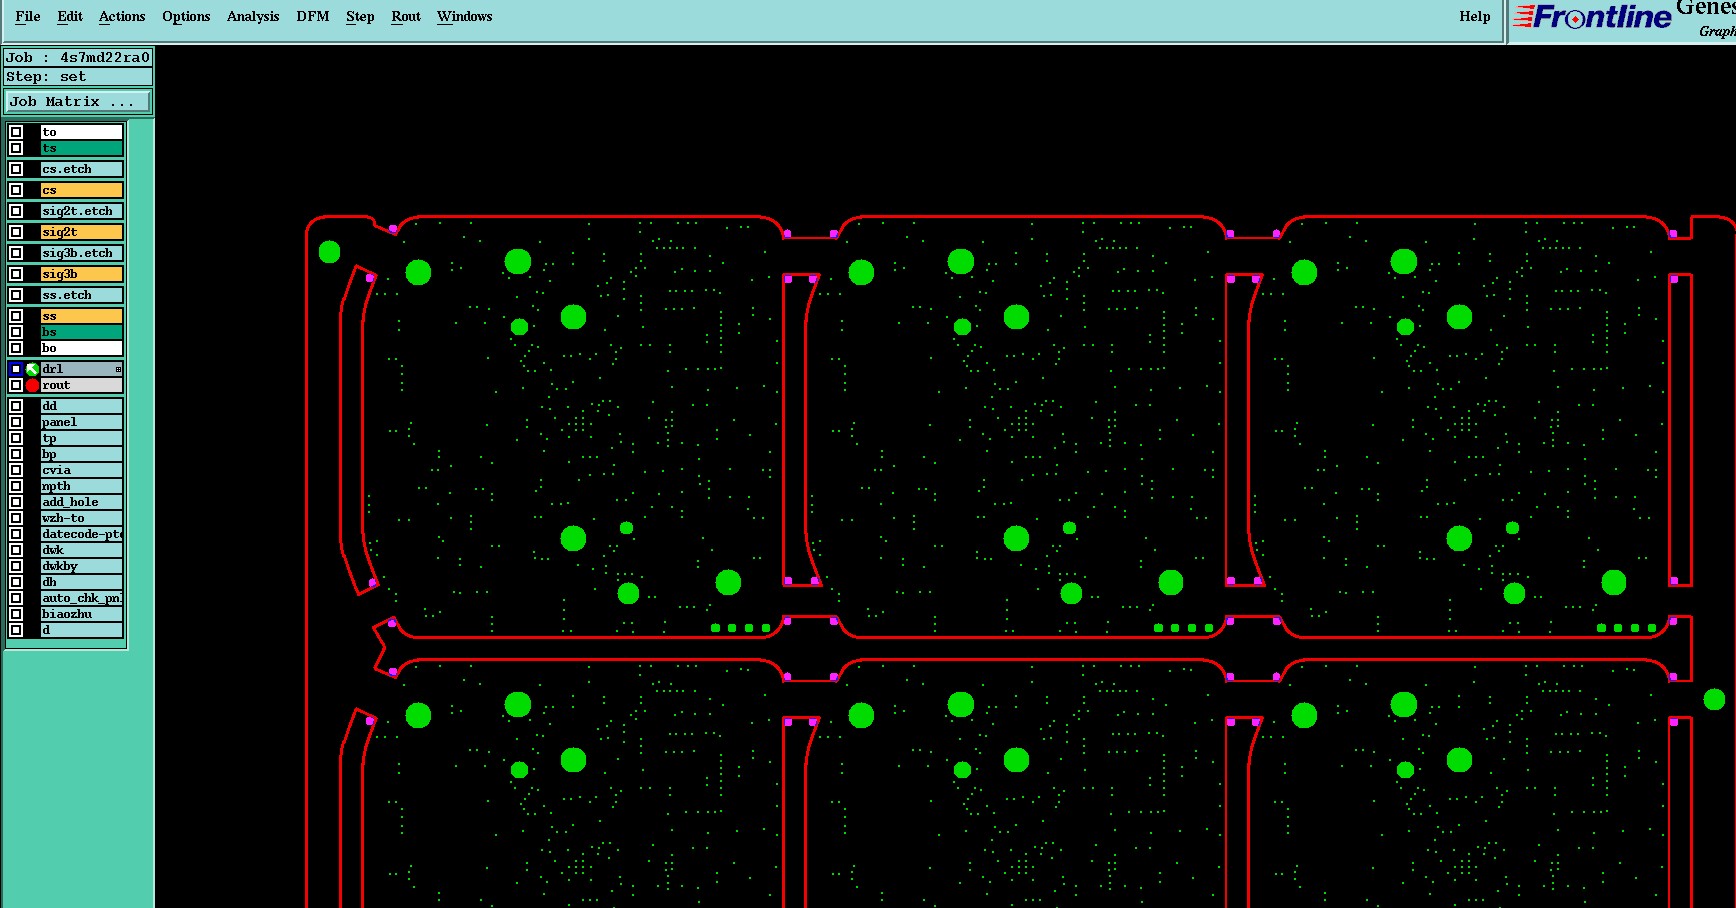Toggle the dd layer checkbox
Image resolution: width=1736 pixels, height=908 pixels.
pyautogui.click(x=16, y=406)
